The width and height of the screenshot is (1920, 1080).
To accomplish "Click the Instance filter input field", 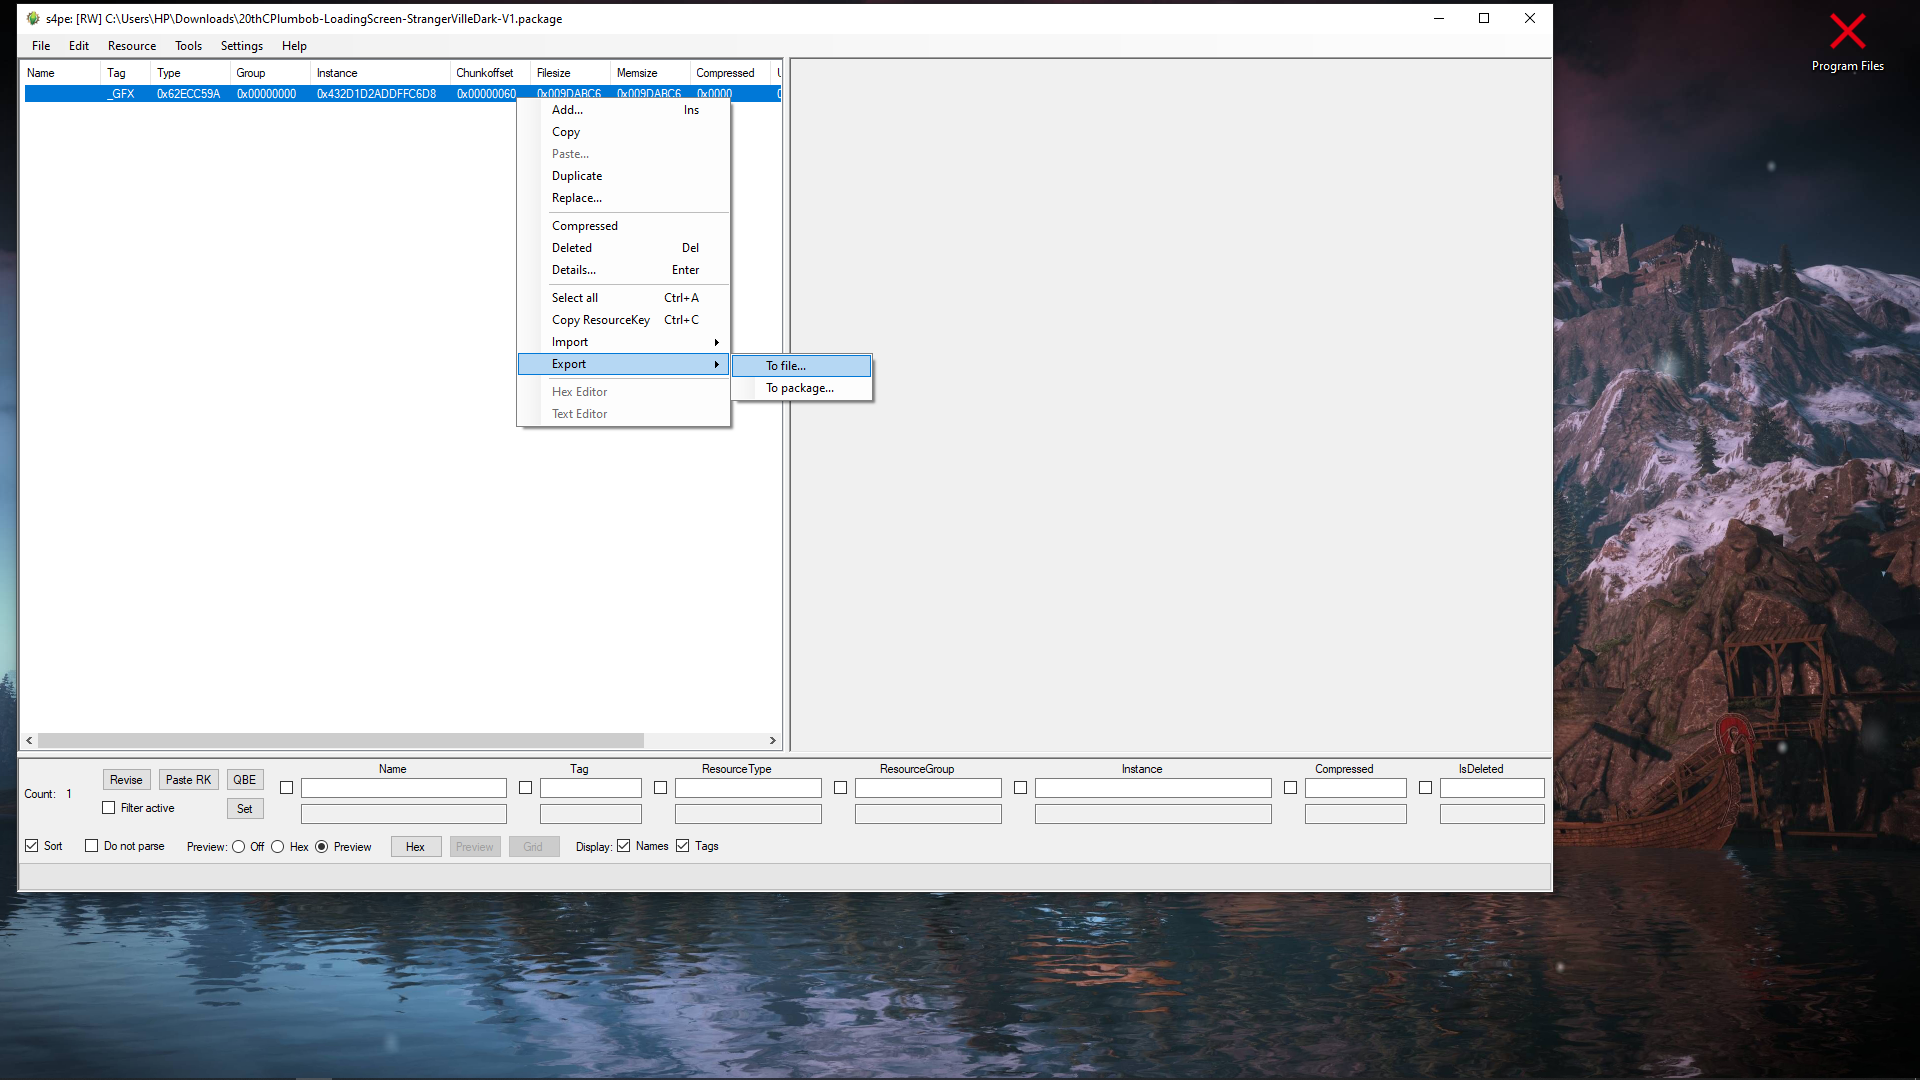I will click(1152, 789).
